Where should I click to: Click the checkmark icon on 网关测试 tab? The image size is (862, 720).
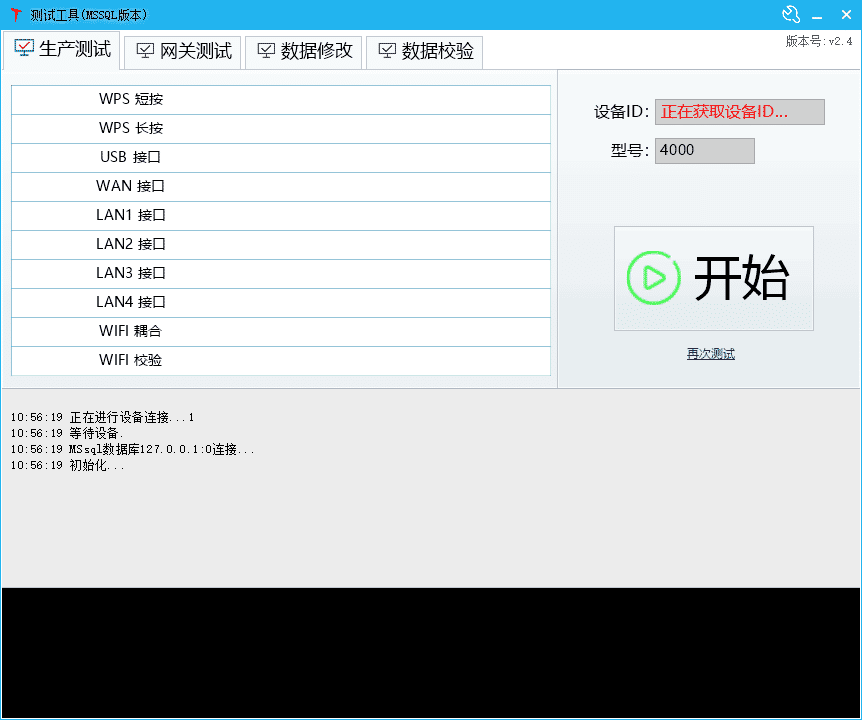pos(144,51)
